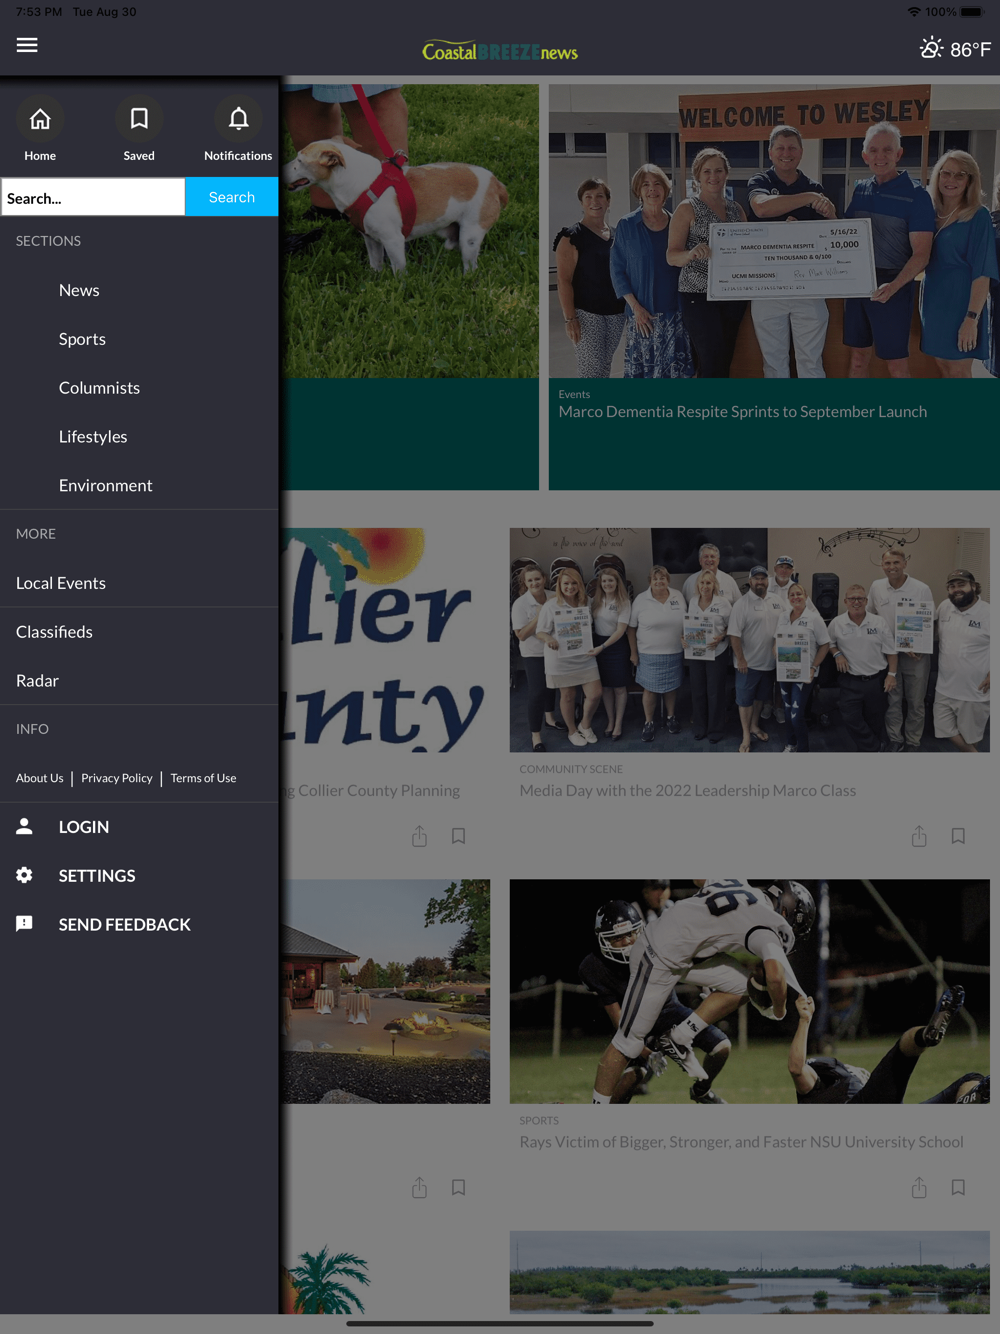1000x1334 pixels.
Task: Close the hamburger menu icon
Action: (27, 45)
